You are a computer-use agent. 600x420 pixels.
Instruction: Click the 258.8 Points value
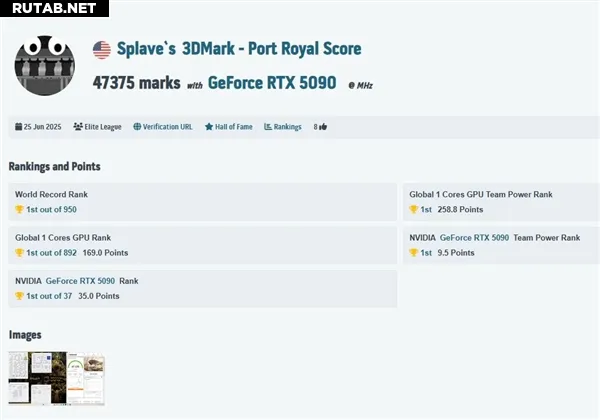click(460, 209)
